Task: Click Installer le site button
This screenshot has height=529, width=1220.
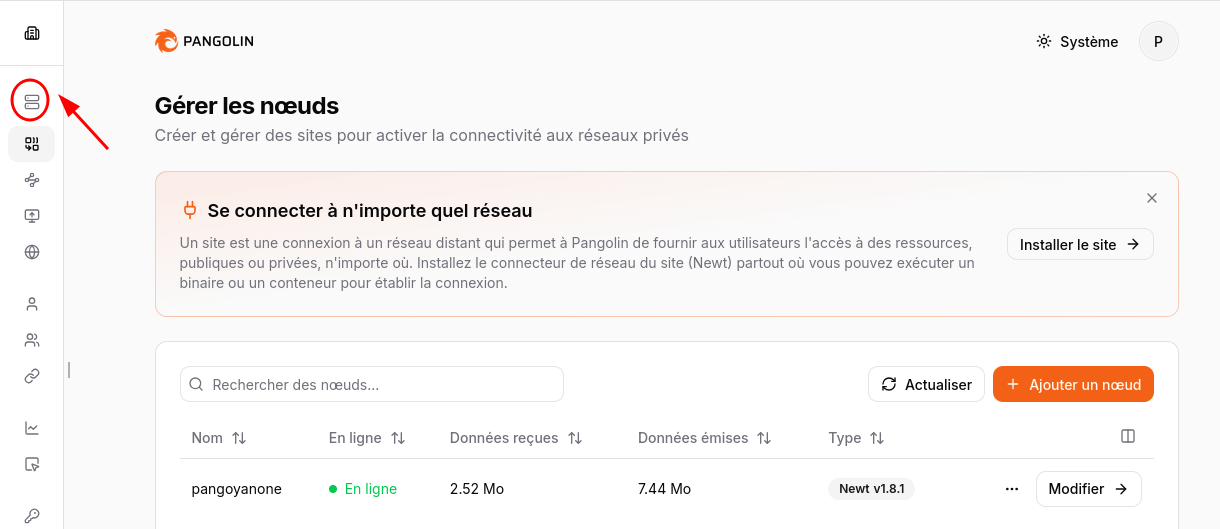Action: pyautogui.click(x=1079, y=245)
